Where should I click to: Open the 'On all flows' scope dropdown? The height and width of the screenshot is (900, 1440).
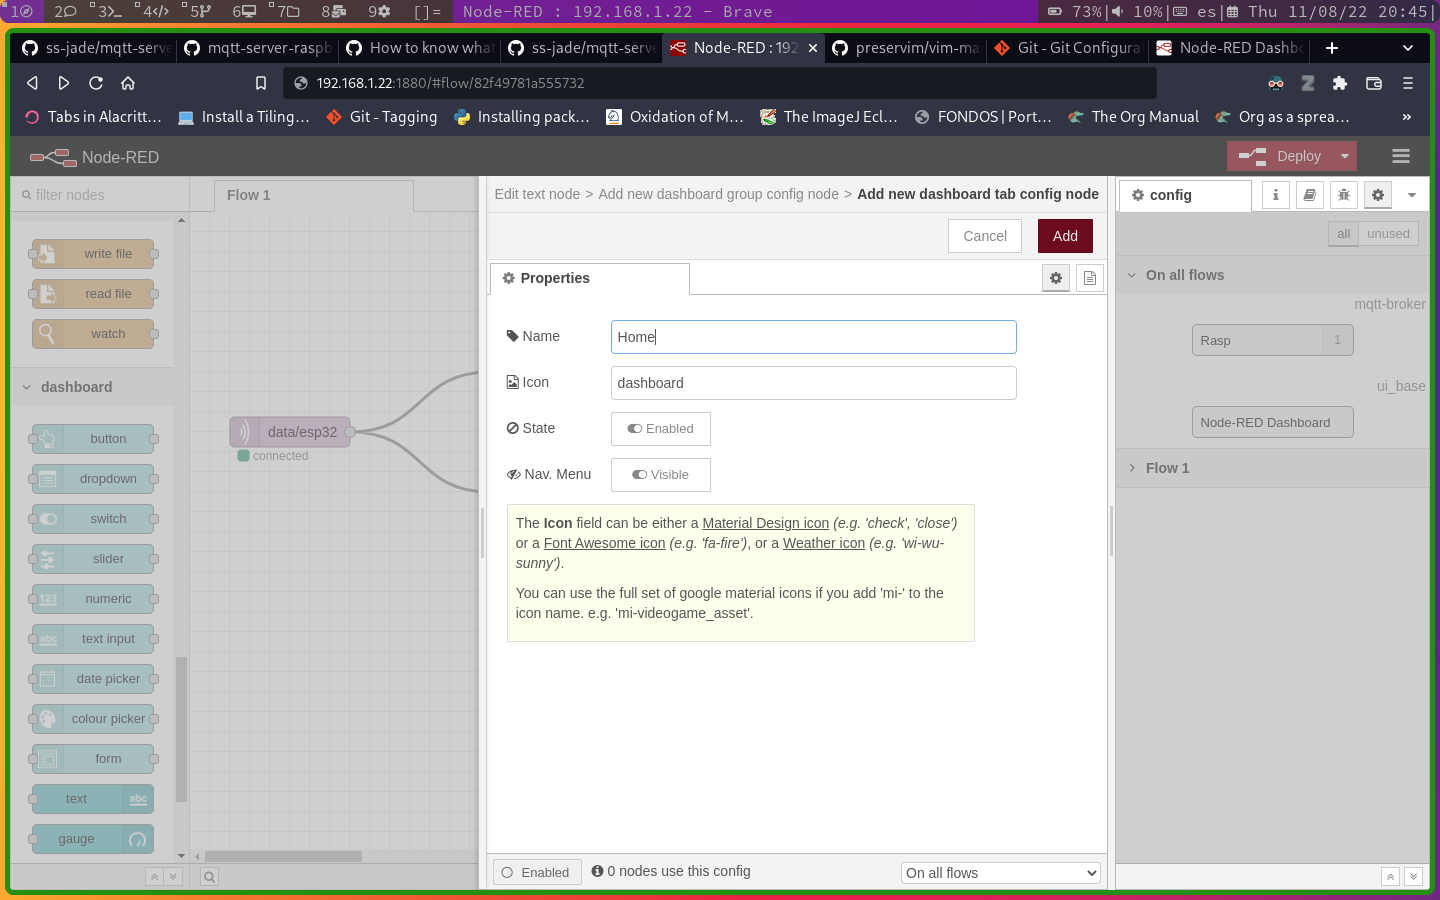(1000, 873)
